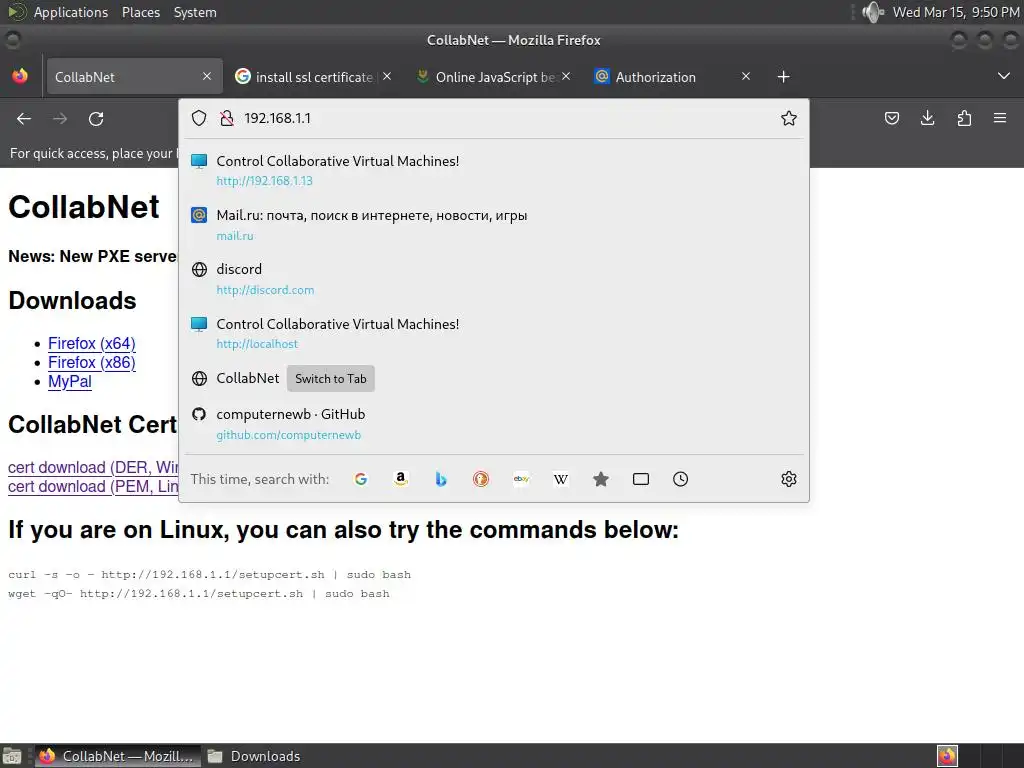Search Bookmarks using the star icon
This screenshot has width=1024, height=768.
[x=601, y=479]
